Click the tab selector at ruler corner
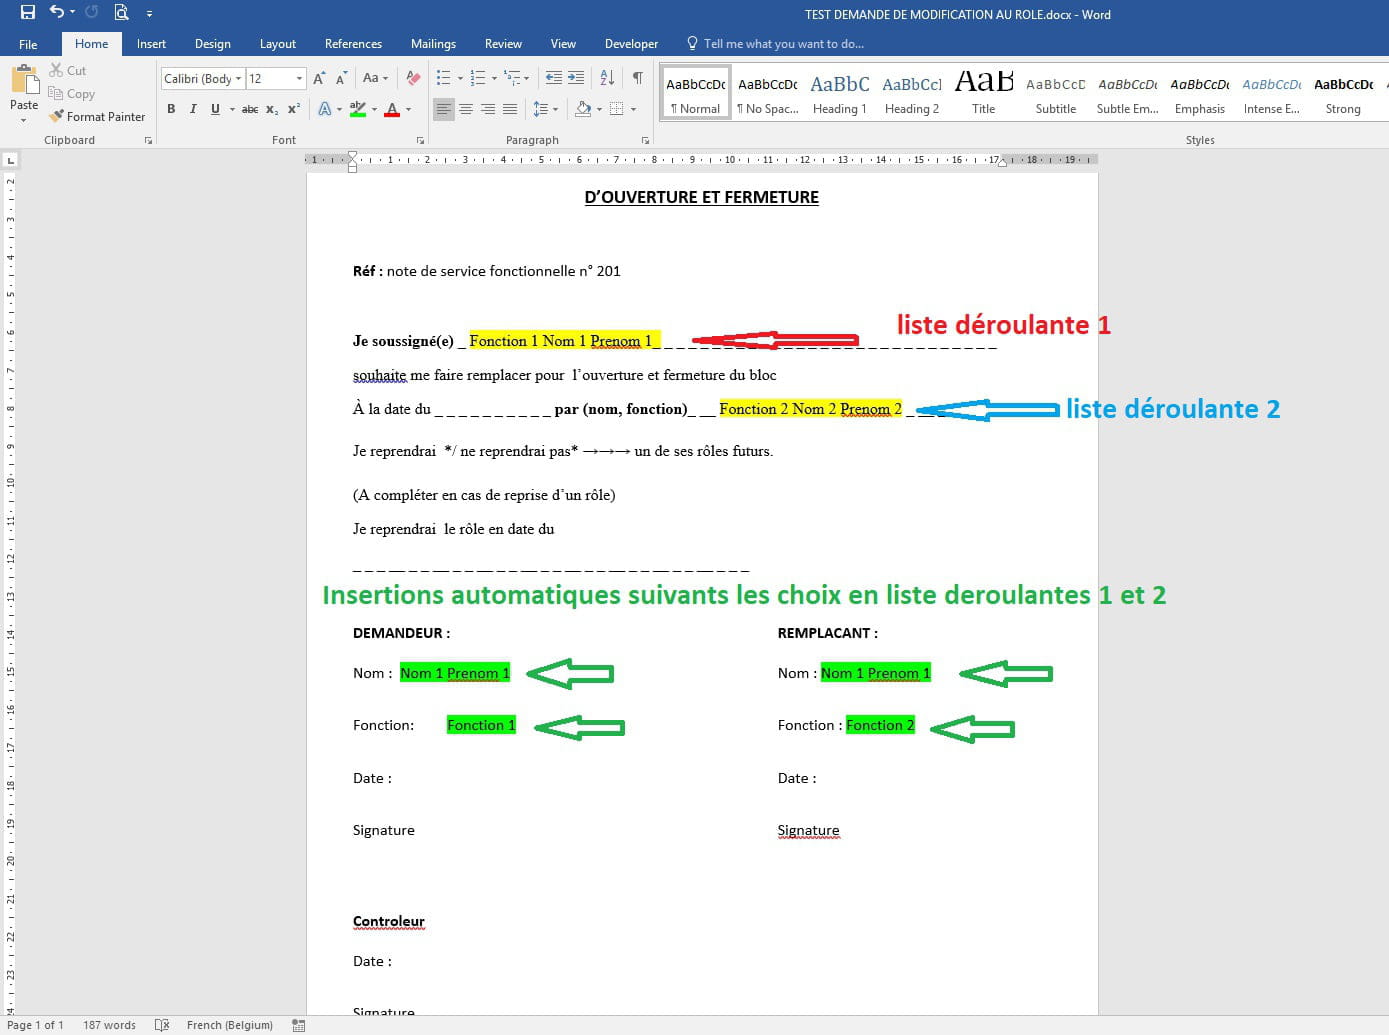This screenshot has height=1035, width=1389. click(11, 160)
